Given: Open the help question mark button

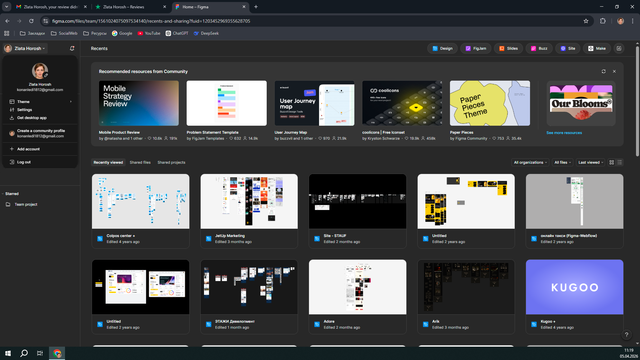Looking at the screenshot, I should (x=626, y=335).
